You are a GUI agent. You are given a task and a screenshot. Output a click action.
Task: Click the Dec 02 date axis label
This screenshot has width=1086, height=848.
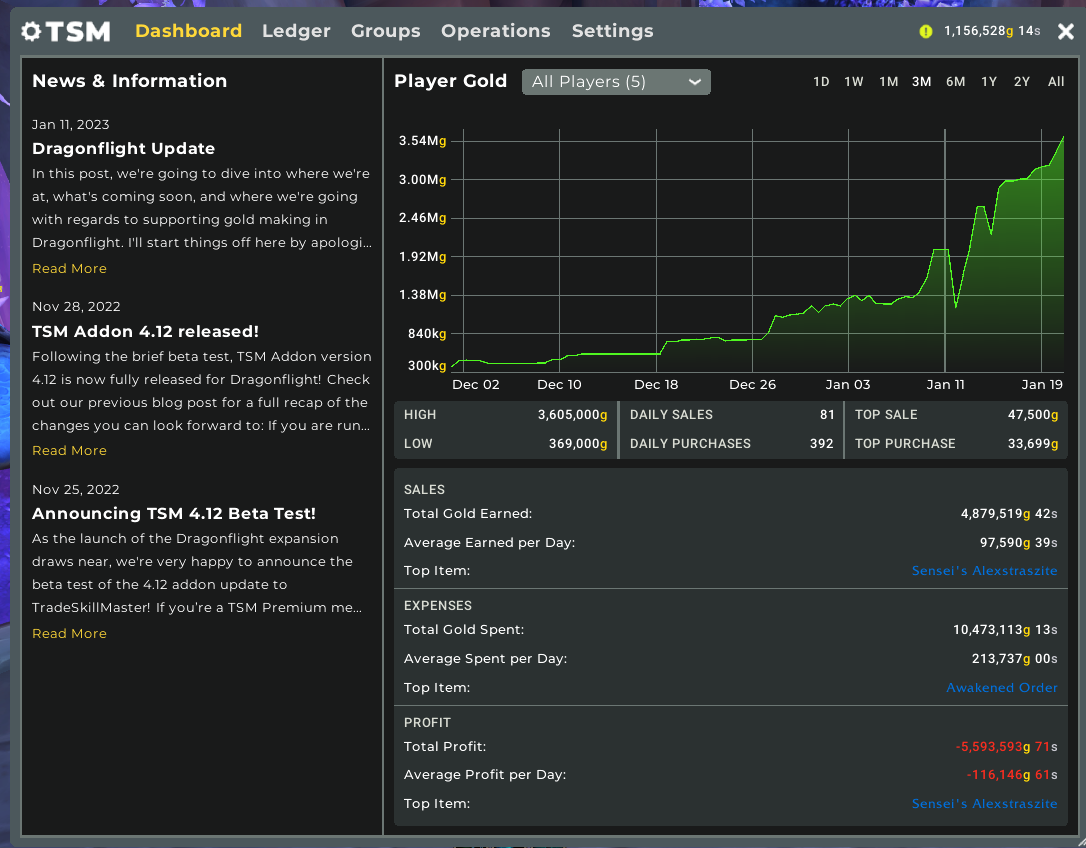tap(476, 385)
